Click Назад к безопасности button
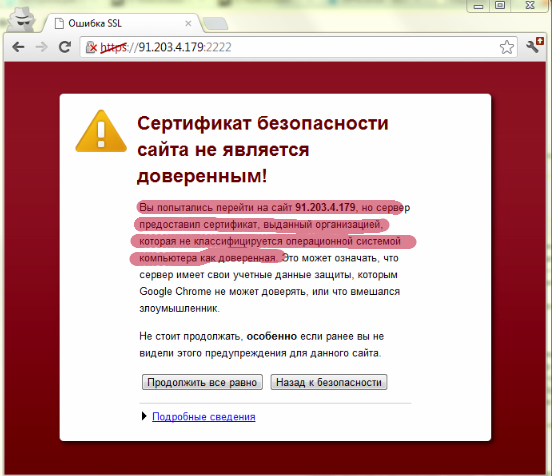 coord(329,382)
